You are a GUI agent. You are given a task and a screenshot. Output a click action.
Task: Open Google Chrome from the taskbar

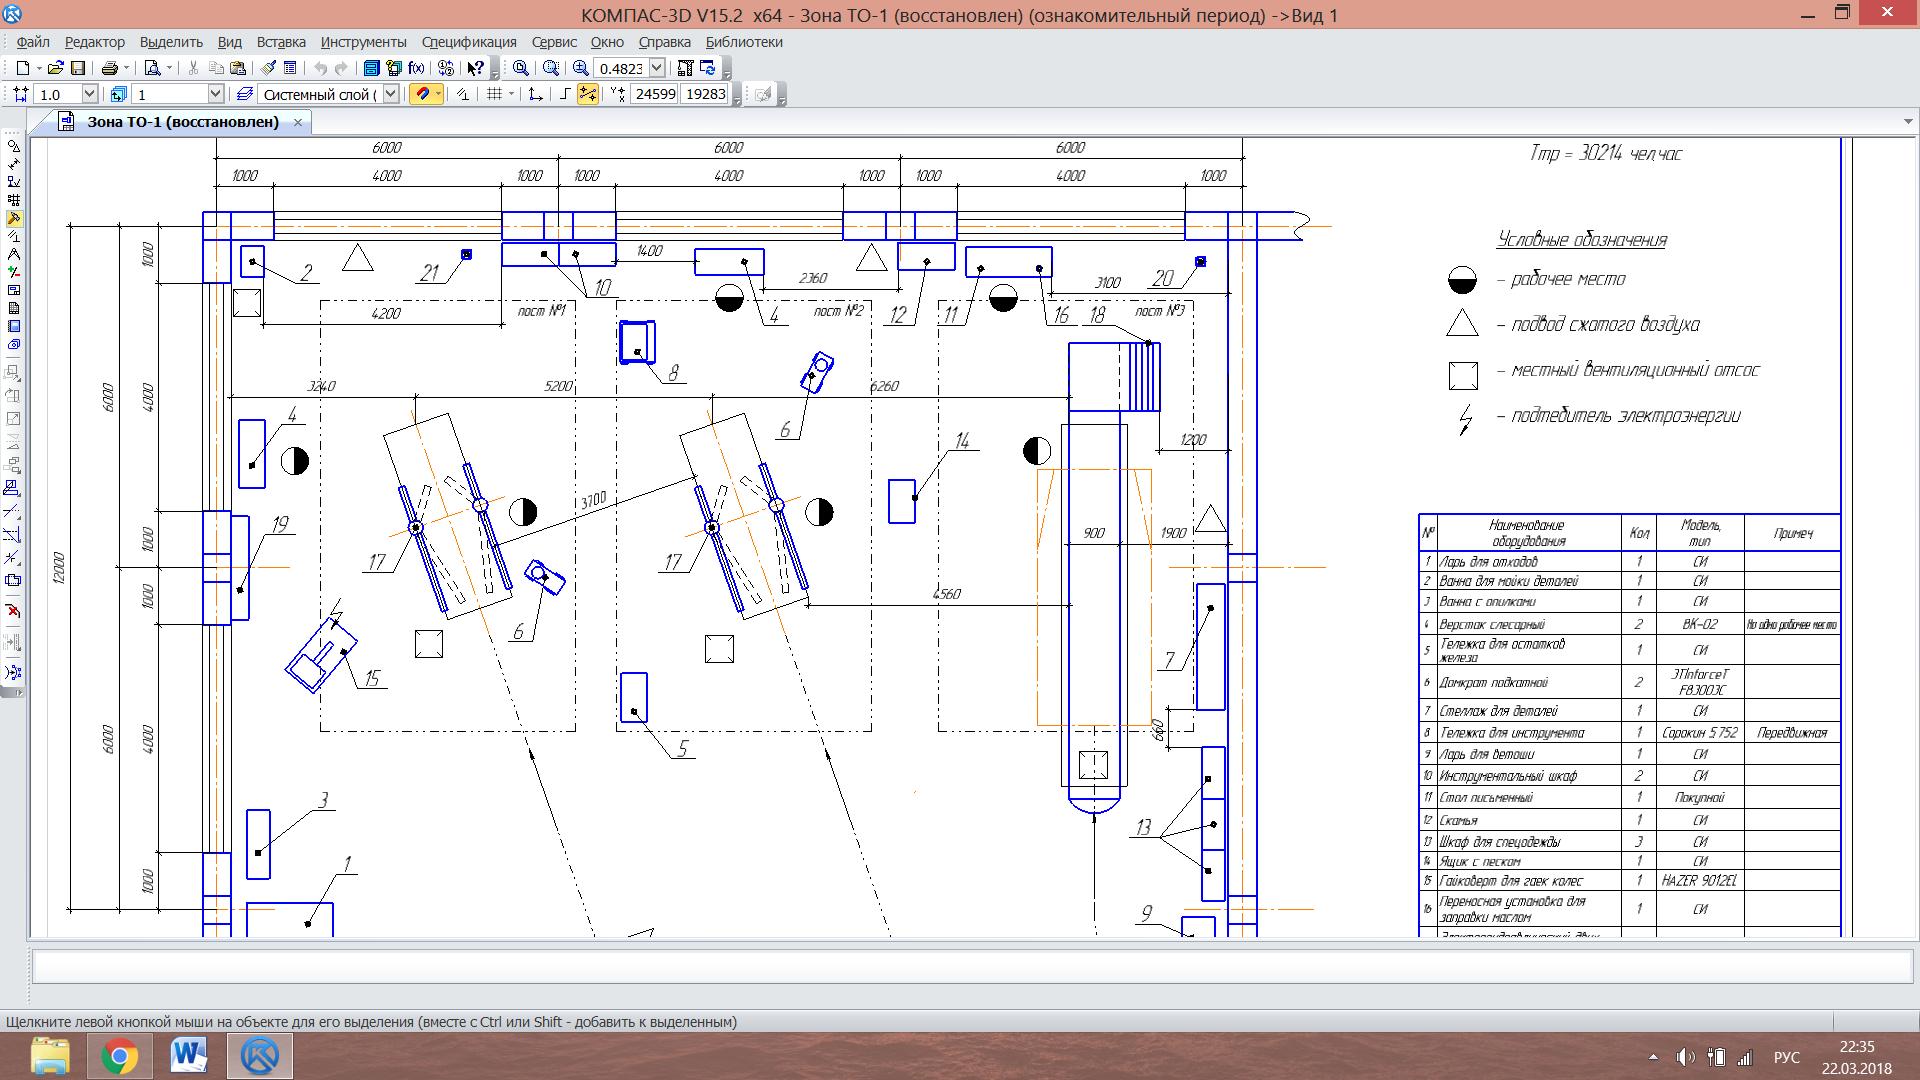[x=119, y=1056]
